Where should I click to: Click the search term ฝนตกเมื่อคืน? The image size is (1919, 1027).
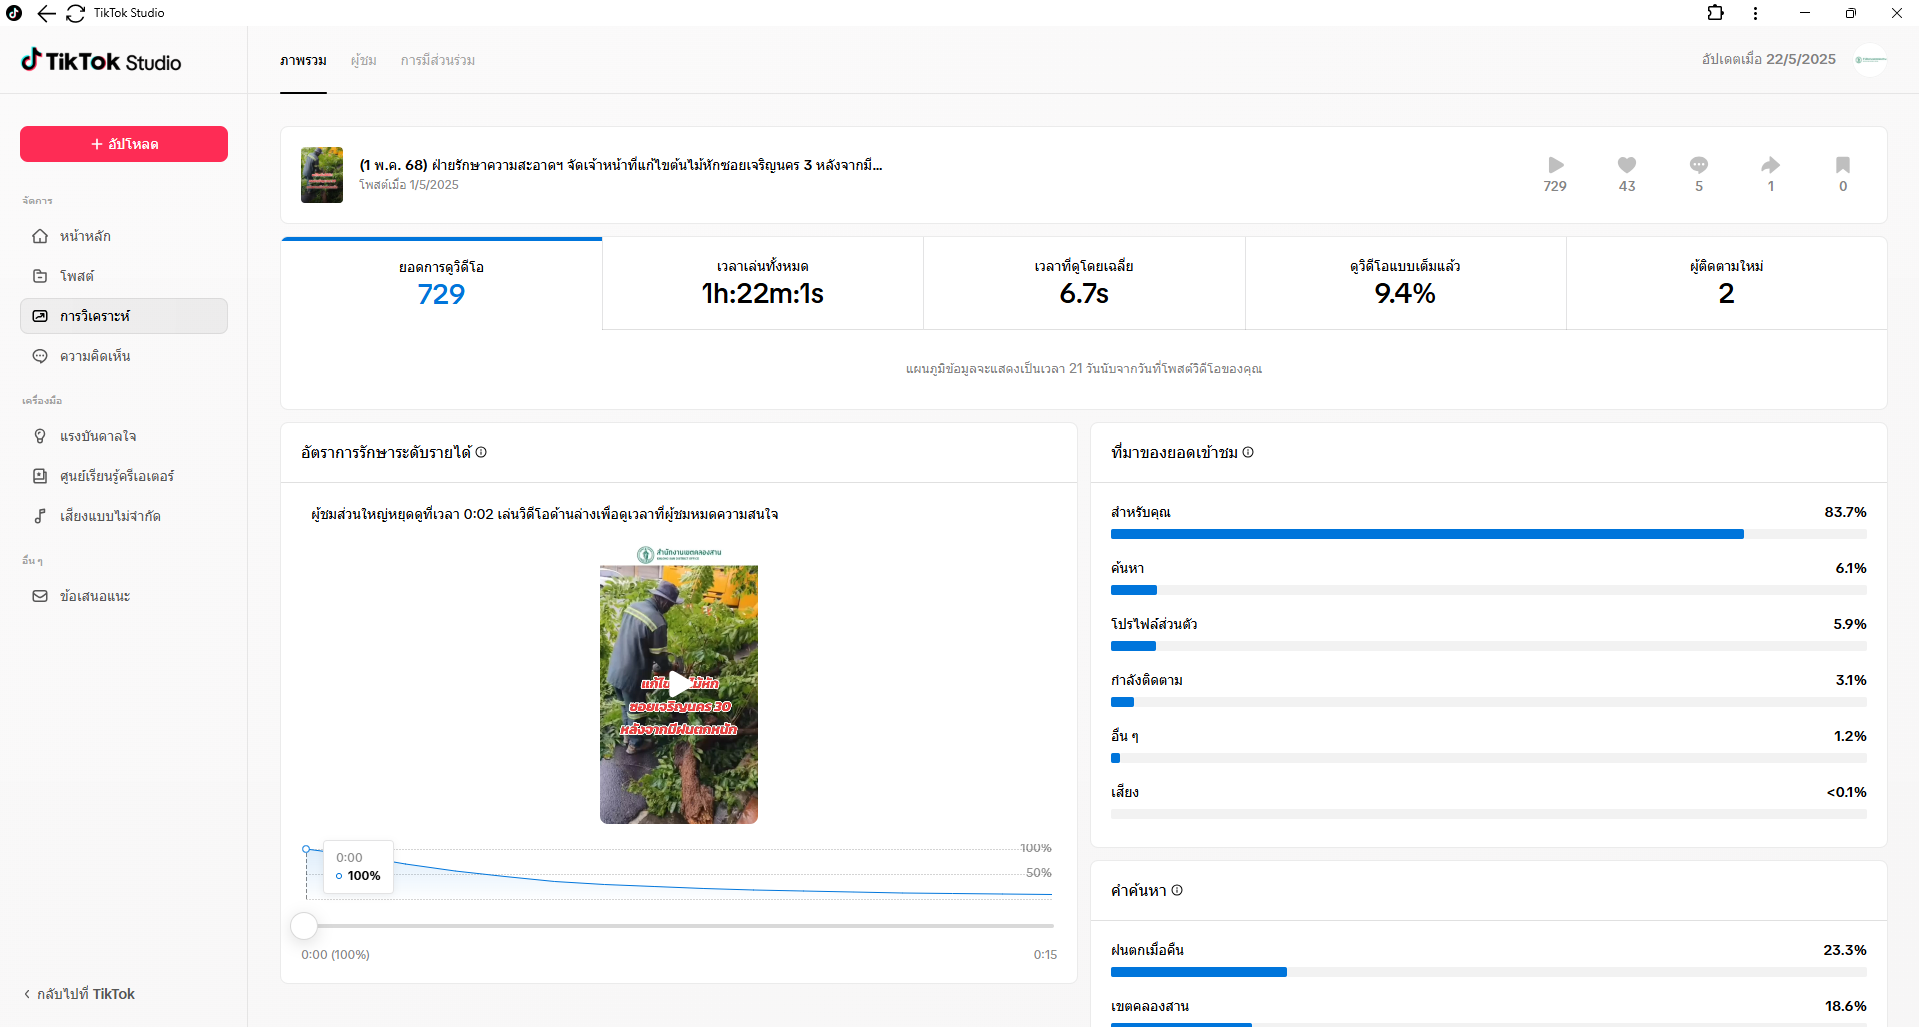1147,950
